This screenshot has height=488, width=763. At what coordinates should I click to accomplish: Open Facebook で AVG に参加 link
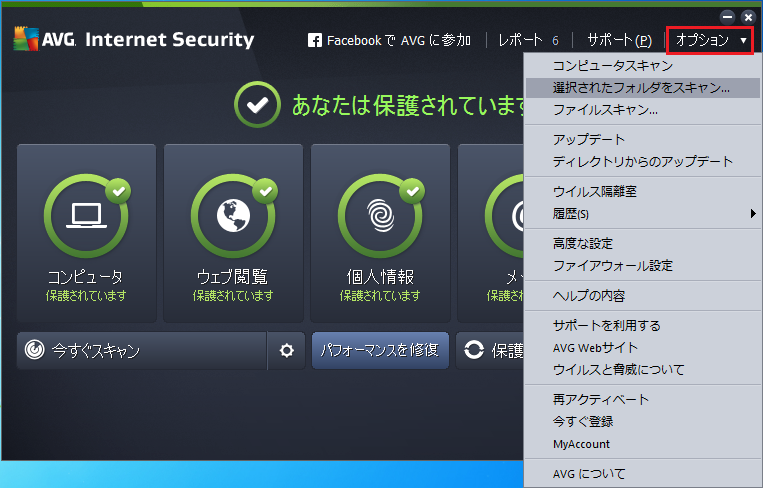coord(389,40)
